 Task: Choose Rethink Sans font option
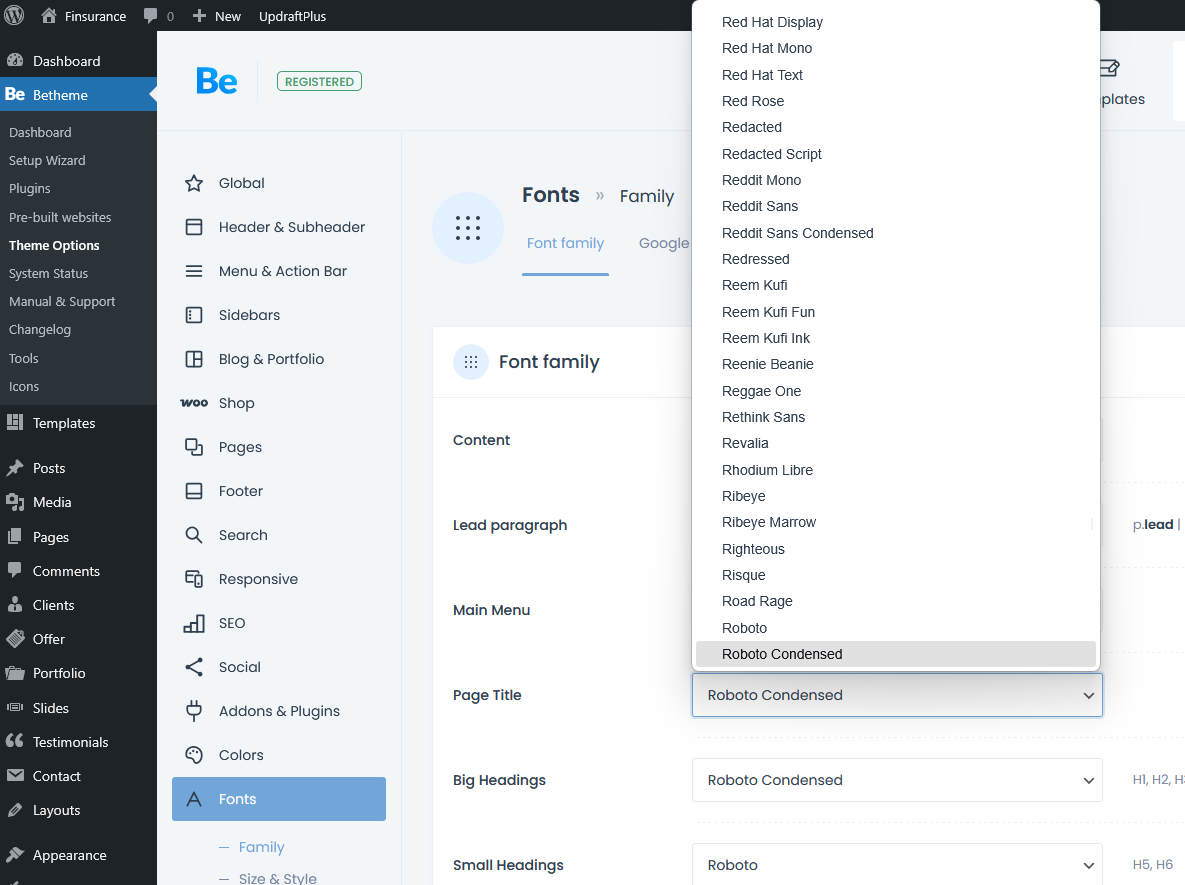click(x=896, y=417)
